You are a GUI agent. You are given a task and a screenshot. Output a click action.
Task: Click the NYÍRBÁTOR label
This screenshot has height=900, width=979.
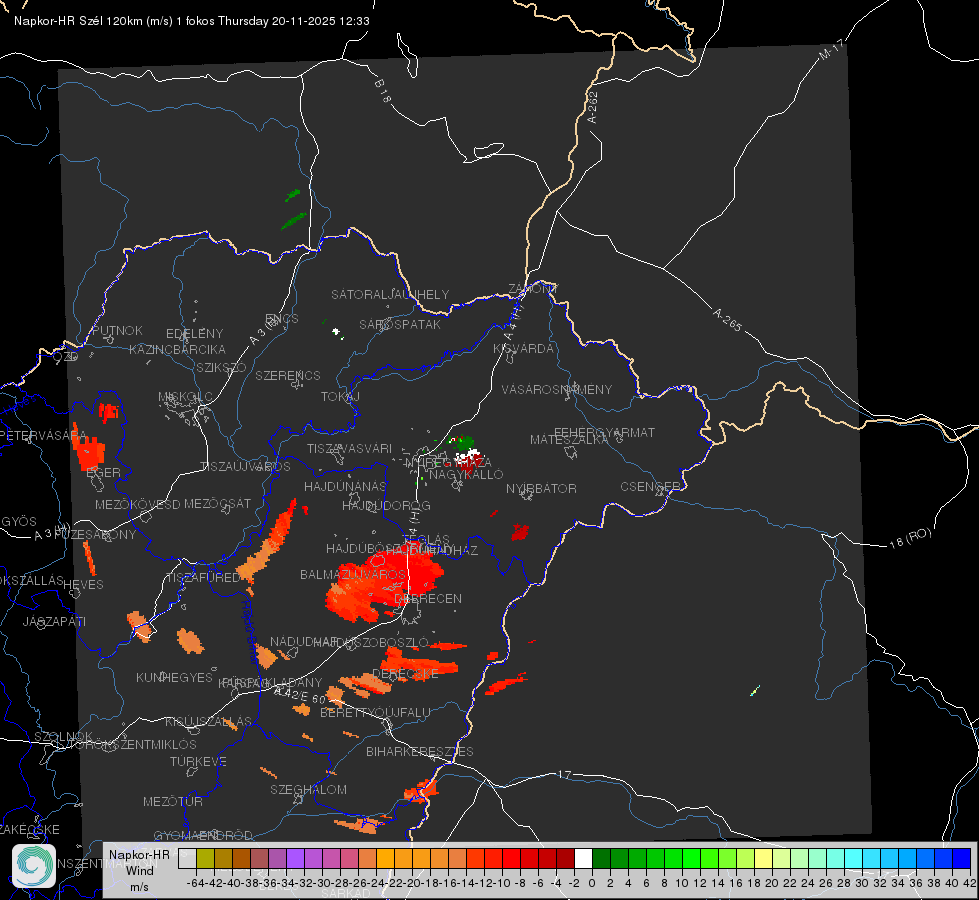tap(541, 488)
